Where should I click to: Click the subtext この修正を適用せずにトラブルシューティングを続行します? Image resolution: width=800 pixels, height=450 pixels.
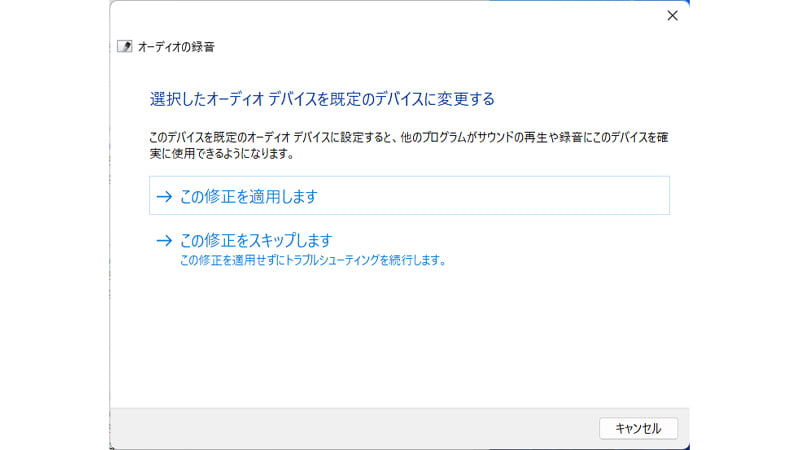[x=311, y=261]
